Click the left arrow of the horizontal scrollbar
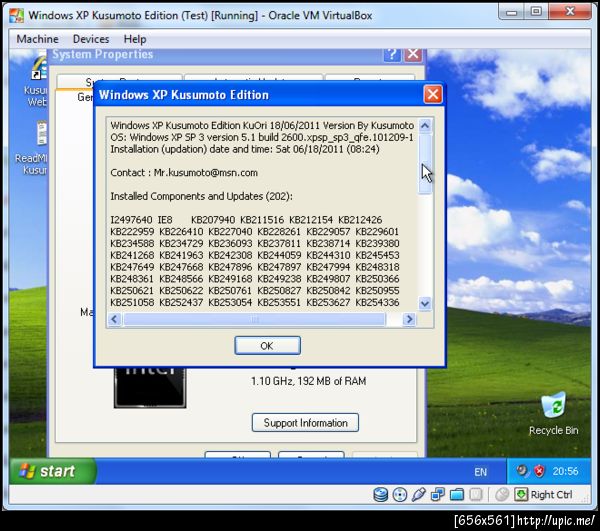 (114, 319)
